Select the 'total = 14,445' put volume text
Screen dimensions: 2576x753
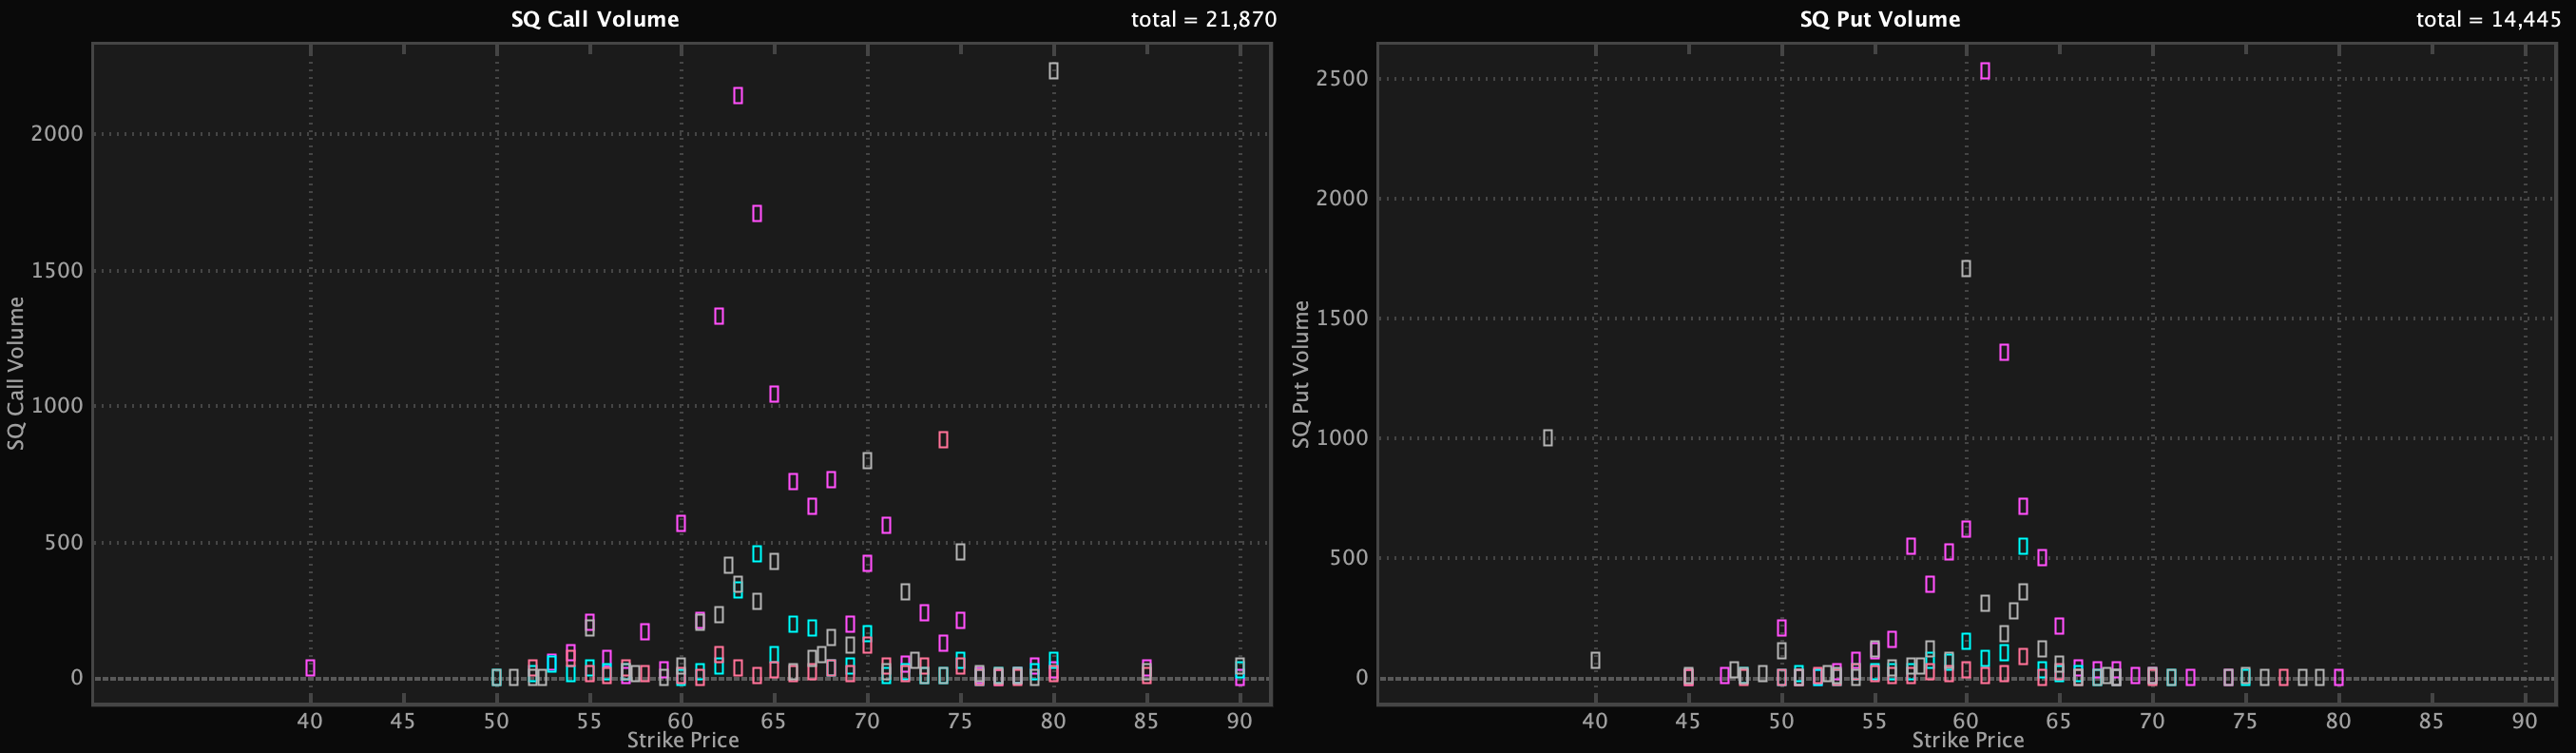[2488, 19]
